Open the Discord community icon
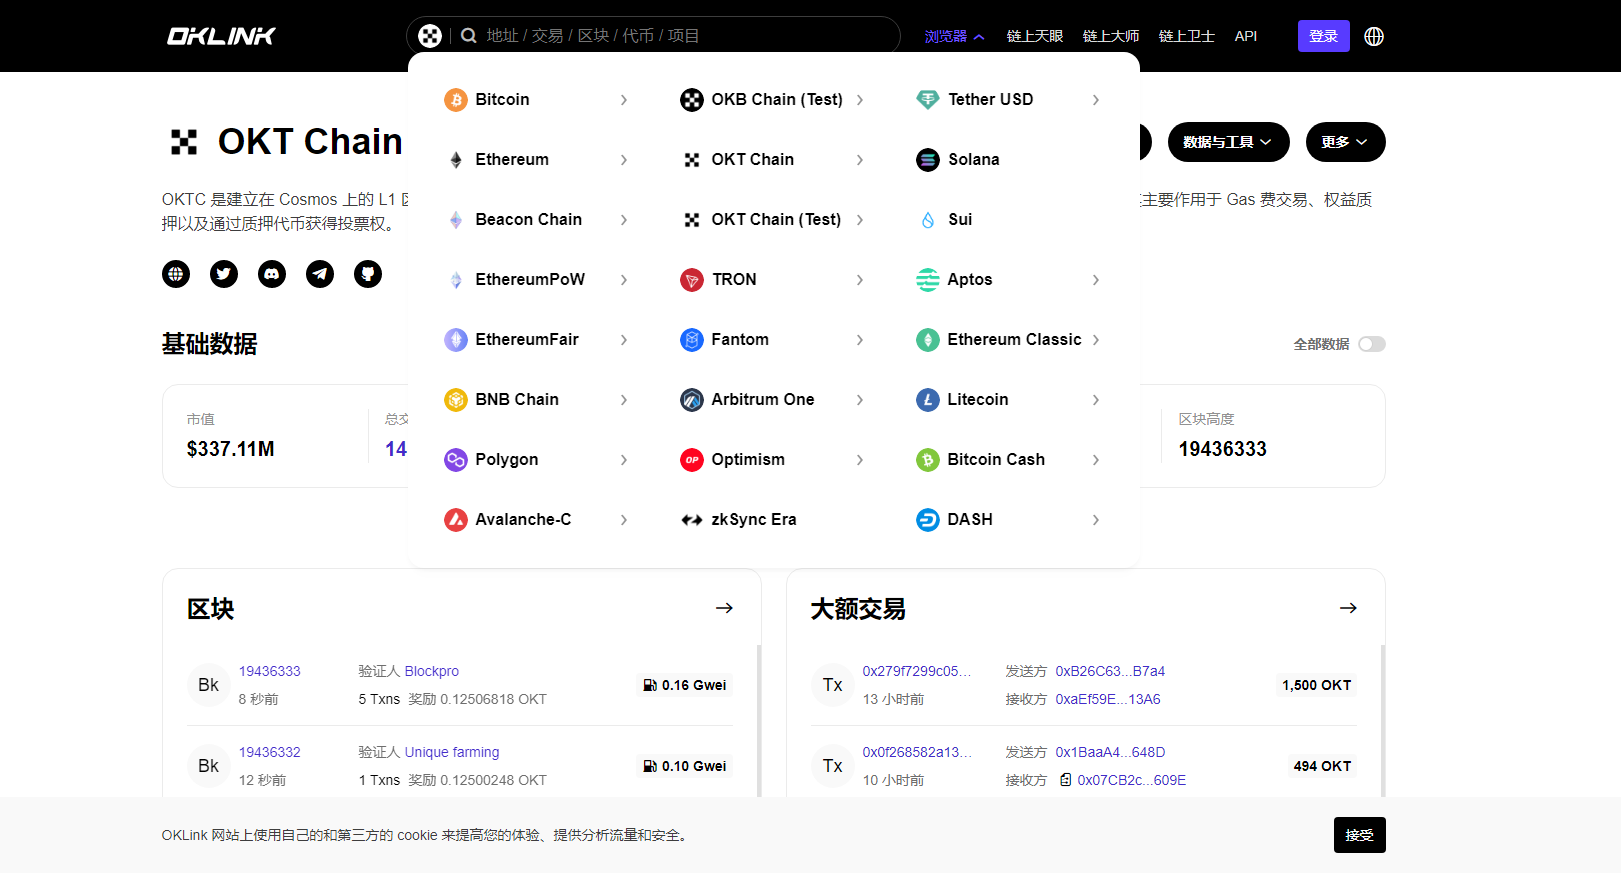Image resolution: width=1621 pixels, height=873 pixels. click(272, 274)
